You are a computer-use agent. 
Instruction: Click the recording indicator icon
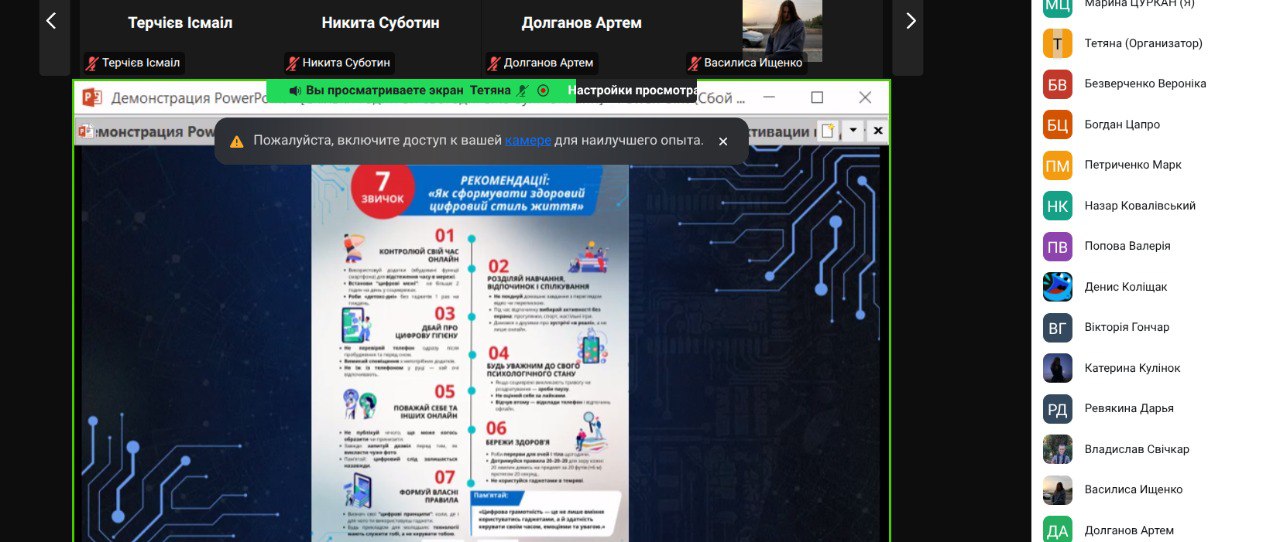coord(543,91)
